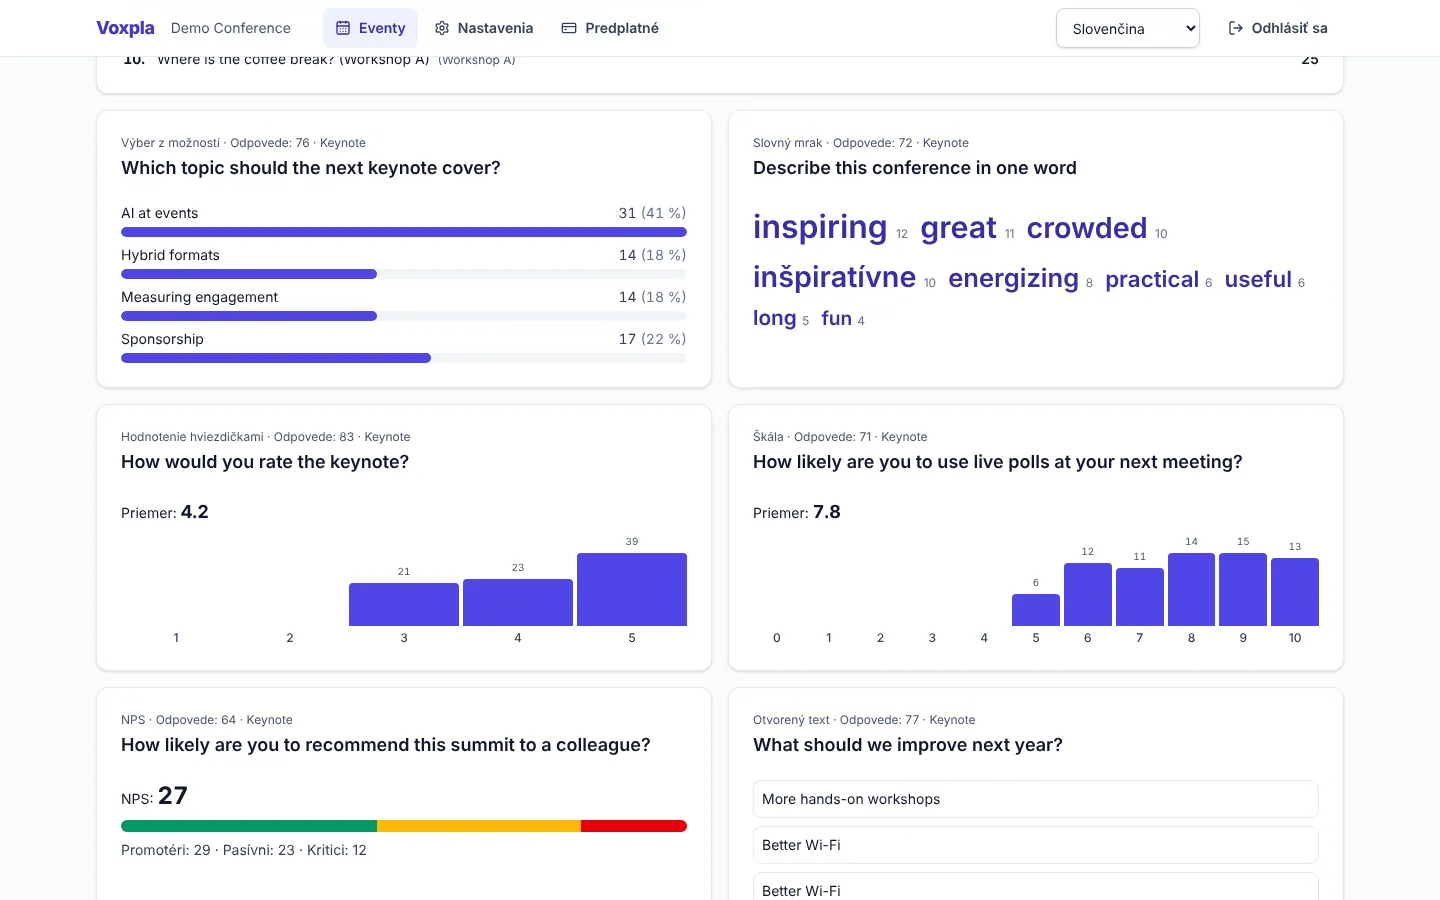
Task: Click the scale bar for value 5
Action: coord(1036,610)
